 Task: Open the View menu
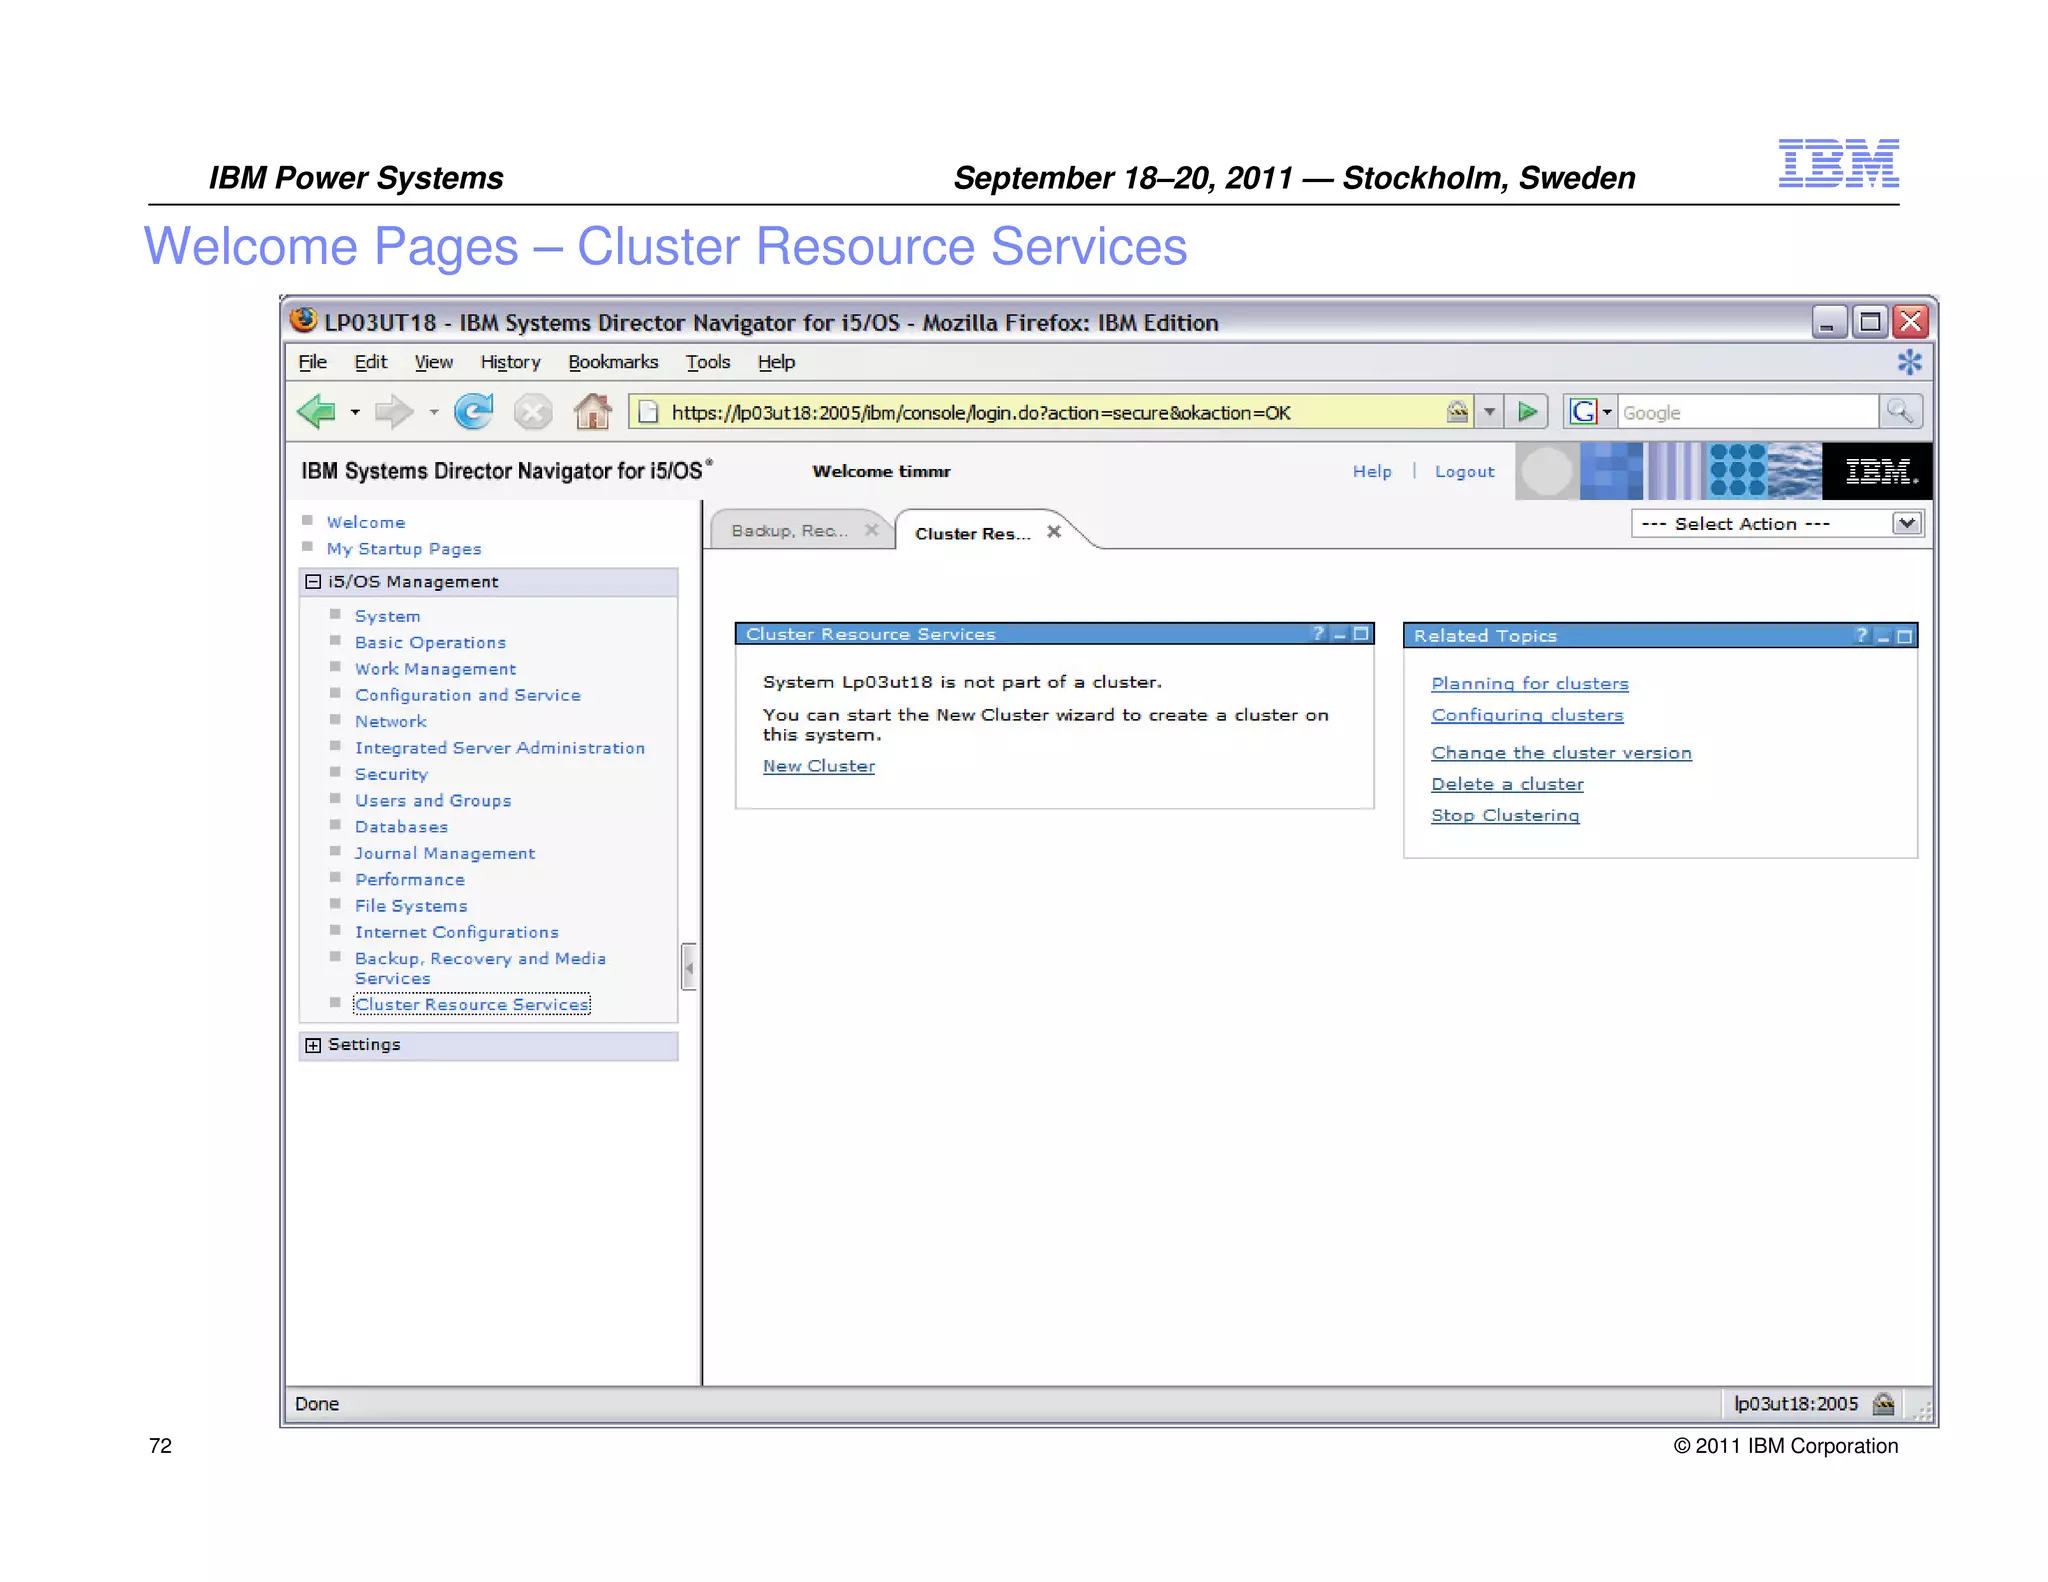(434, 362)
